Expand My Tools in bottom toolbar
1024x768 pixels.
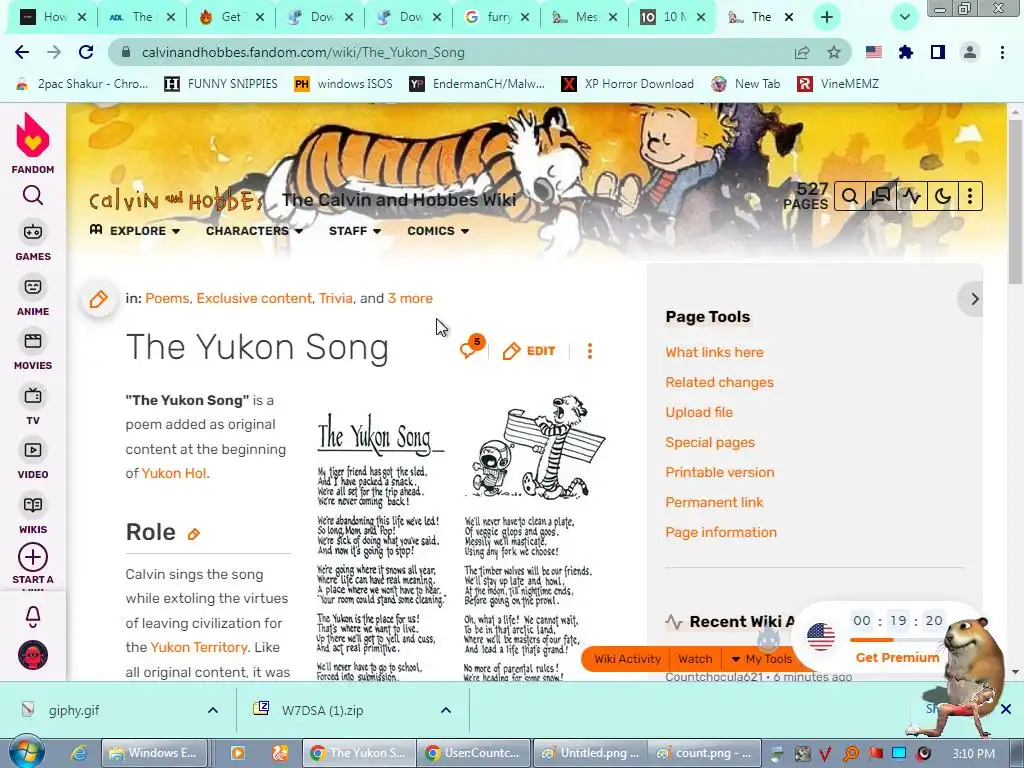coord(761,659)
